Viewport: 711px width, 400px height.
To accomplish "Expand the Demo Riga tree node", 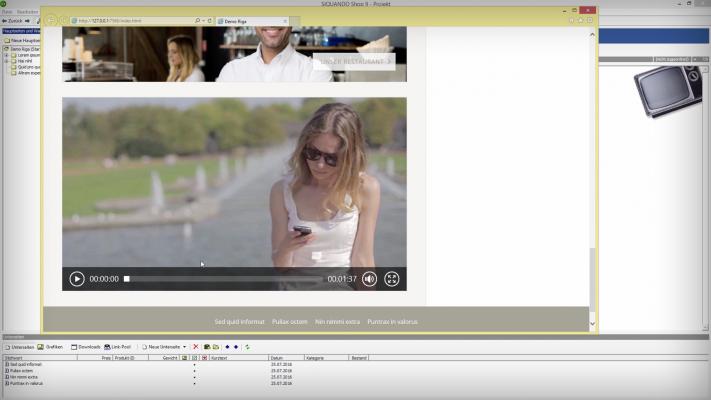I will [4, 48].
